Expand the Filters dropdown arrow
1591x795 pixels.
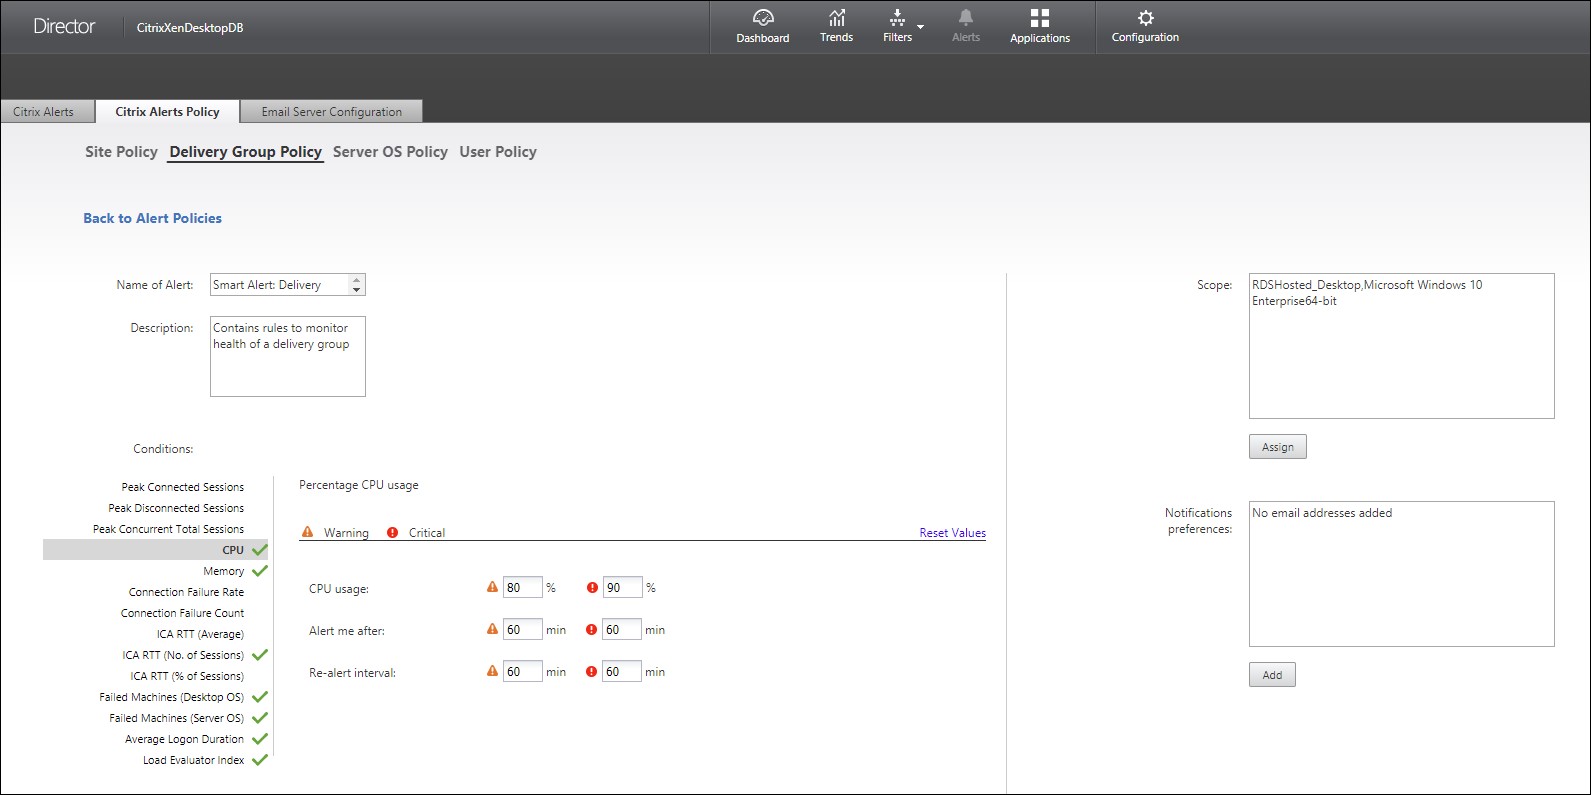[x=921, y=27]
